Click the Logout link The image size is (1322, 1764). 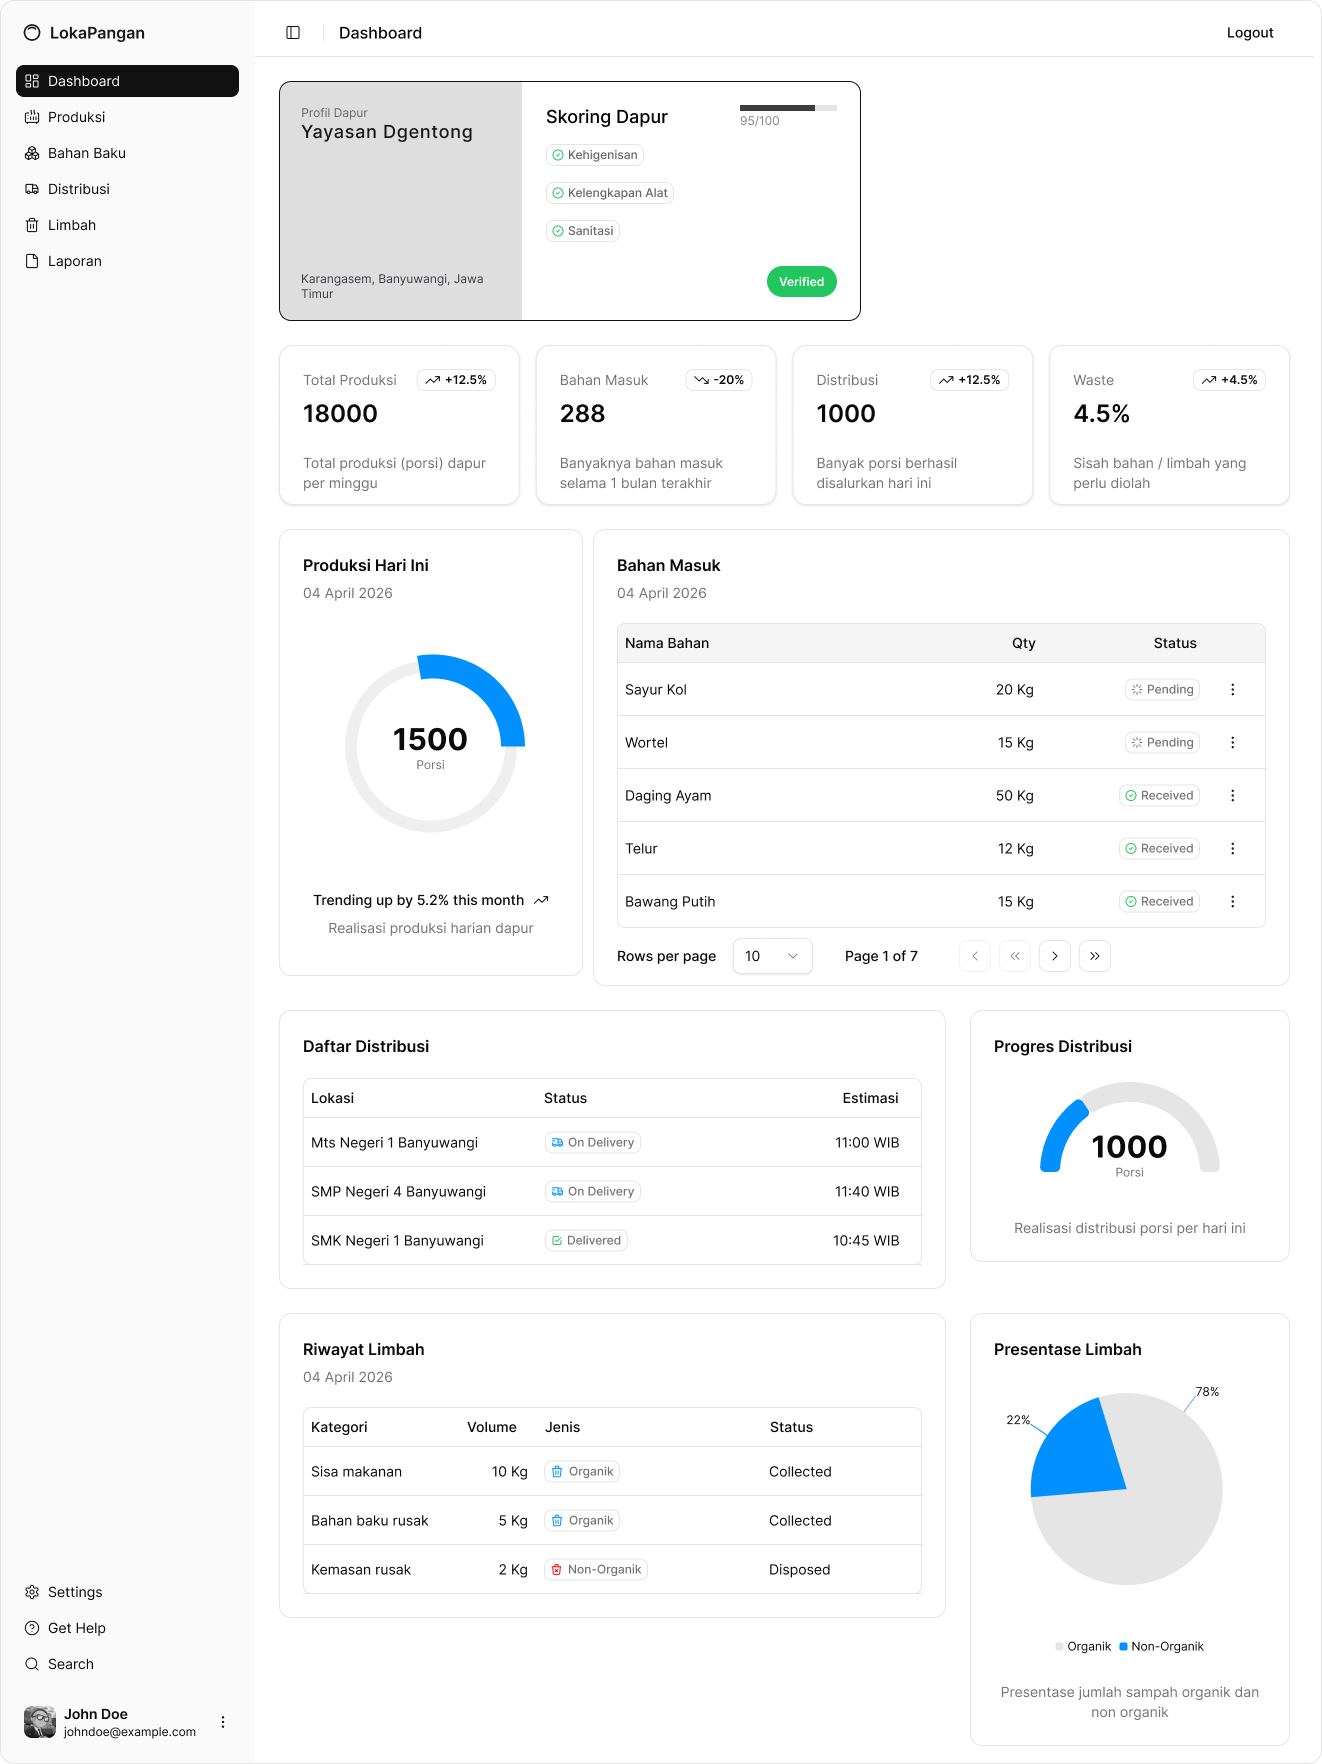coord(1250,33)
